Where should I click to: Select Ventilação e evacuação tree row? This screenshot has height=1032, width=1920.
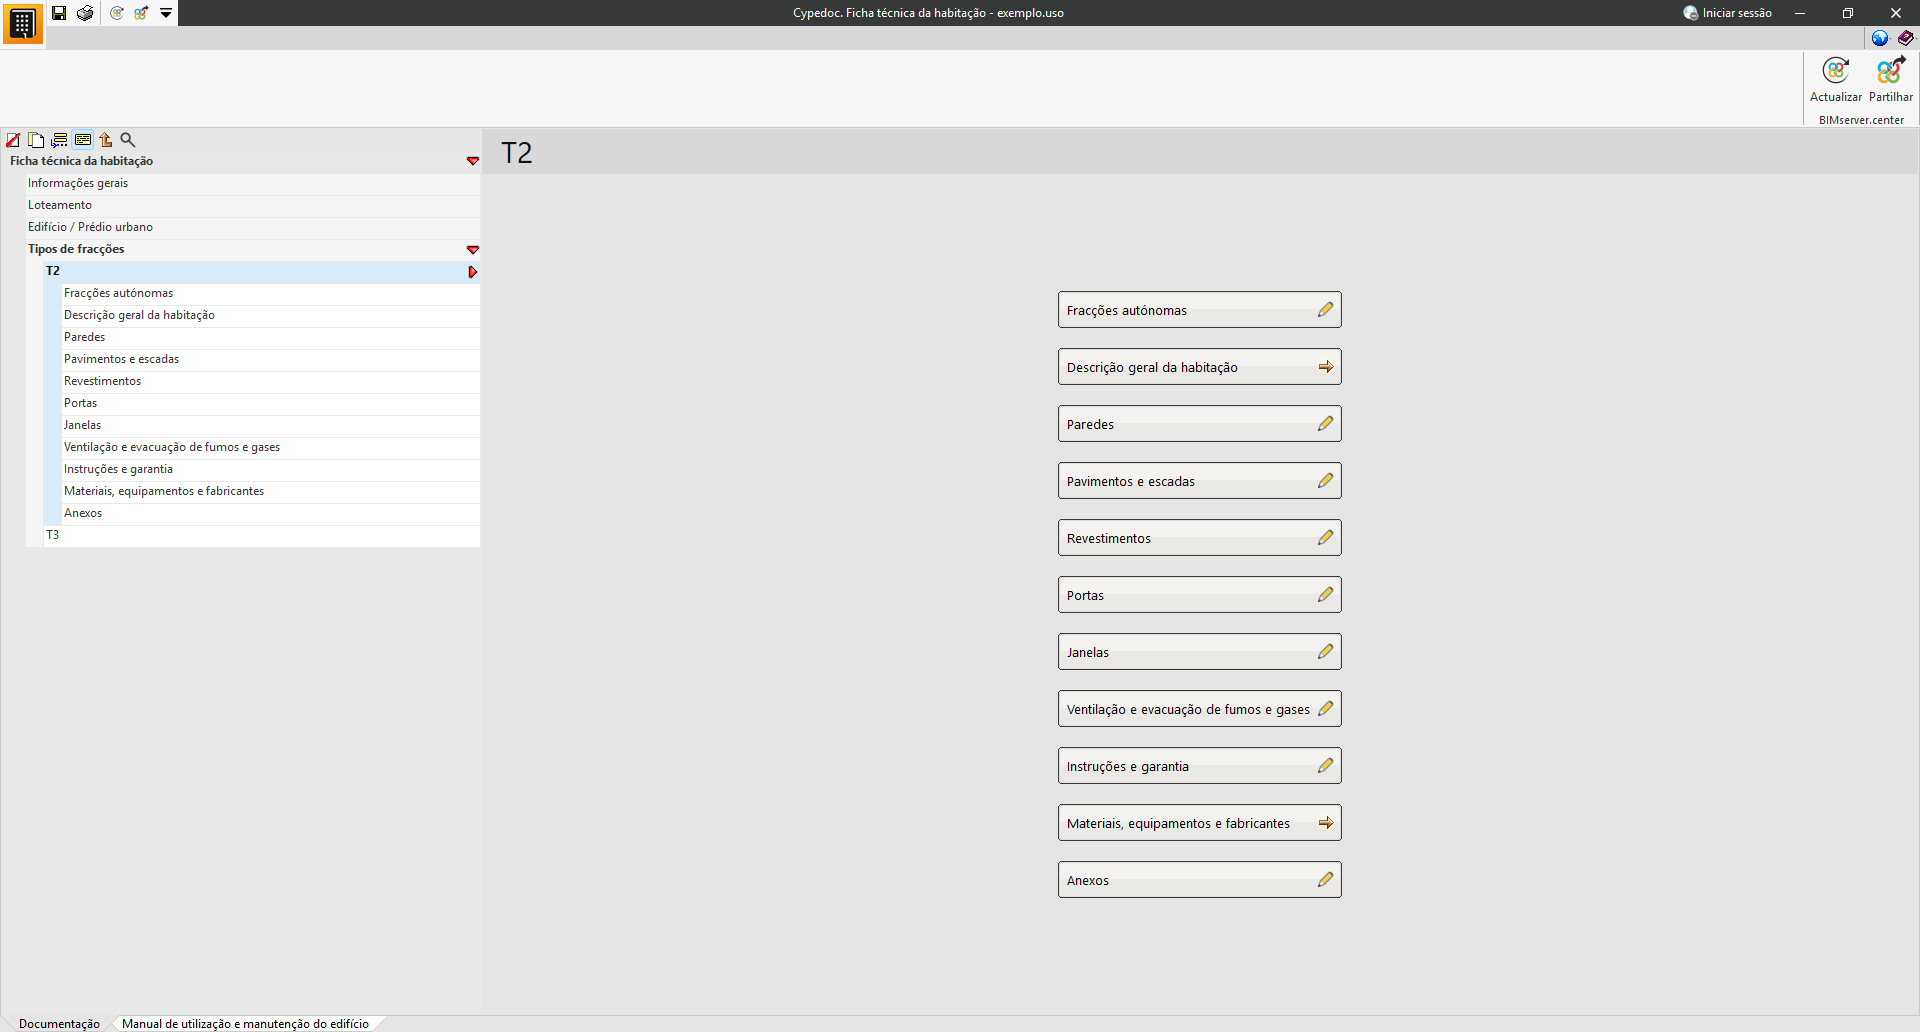click(x=271, y=447)
